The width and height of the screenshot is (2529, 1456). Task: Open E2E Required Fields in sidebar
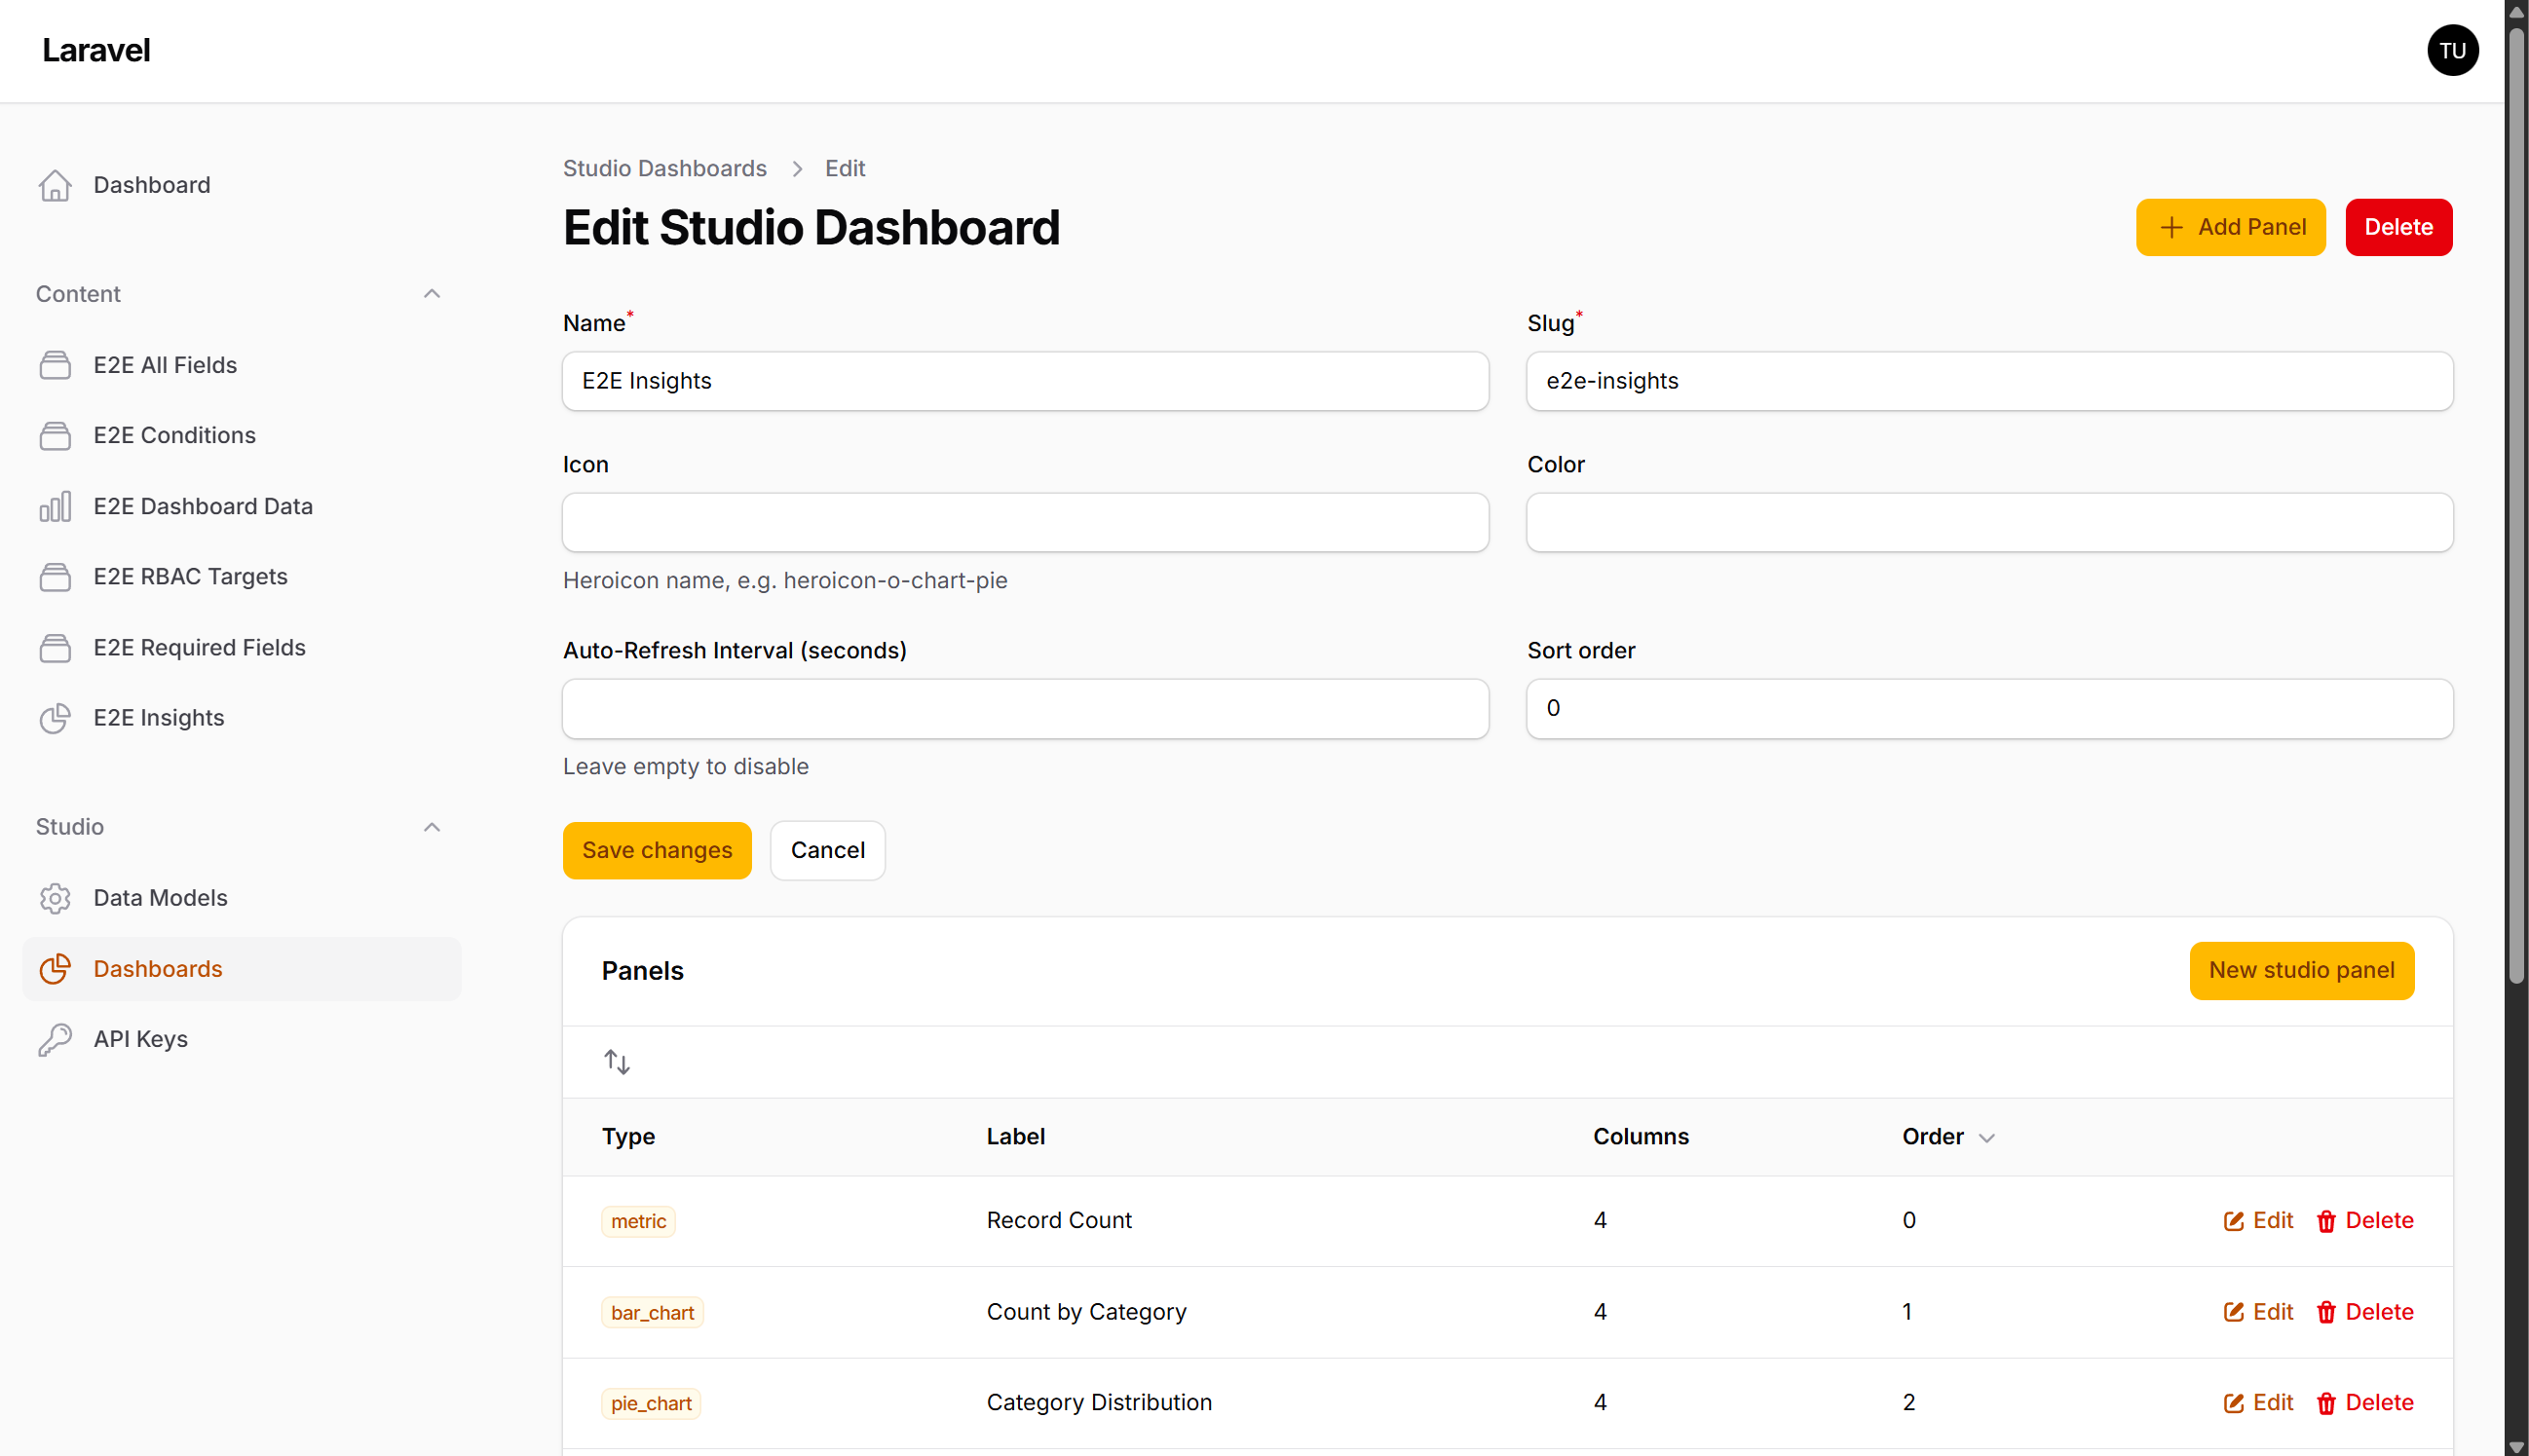(x=199, y=648)
